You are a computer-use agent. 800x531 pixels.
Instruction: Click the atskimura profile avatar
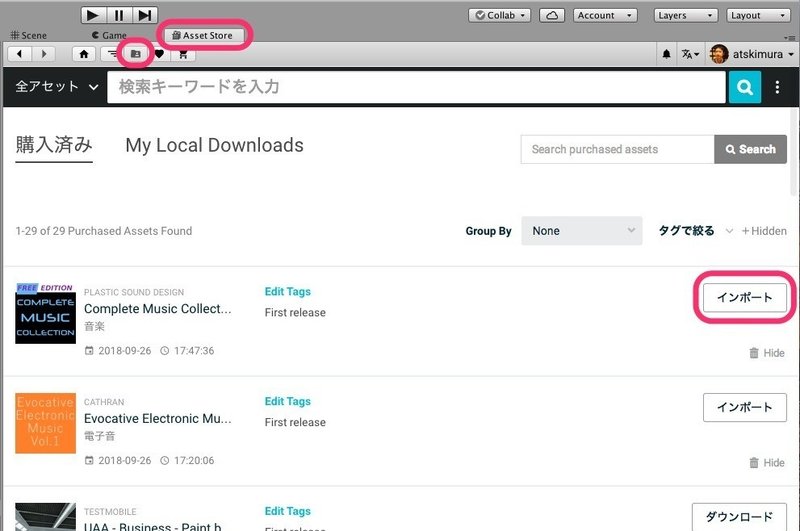719,54
